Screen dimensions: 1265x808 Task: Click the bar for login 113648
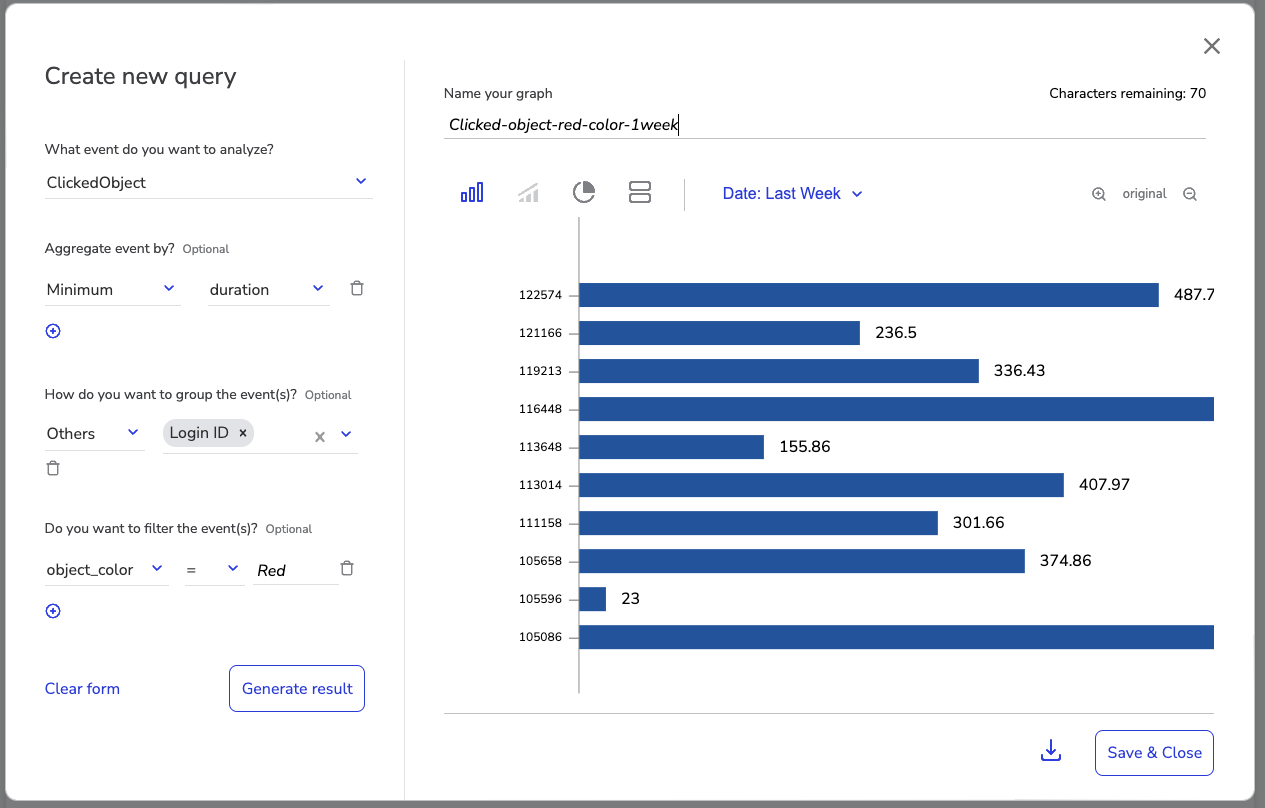tap(671, 447)
